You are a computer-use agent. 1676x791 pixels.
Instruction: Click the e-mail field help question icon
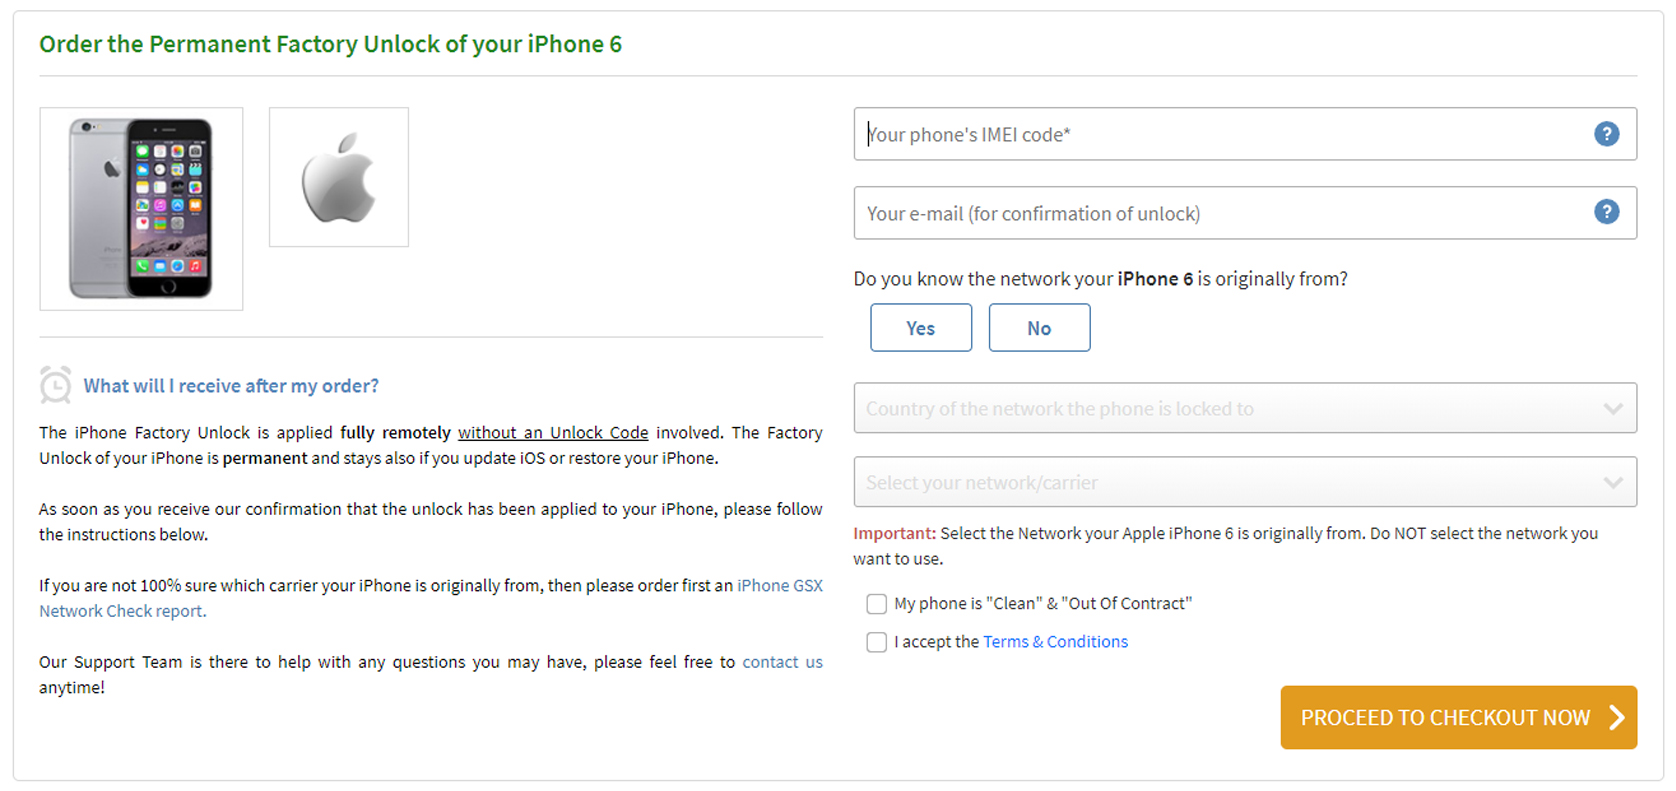coord(1606,212)
